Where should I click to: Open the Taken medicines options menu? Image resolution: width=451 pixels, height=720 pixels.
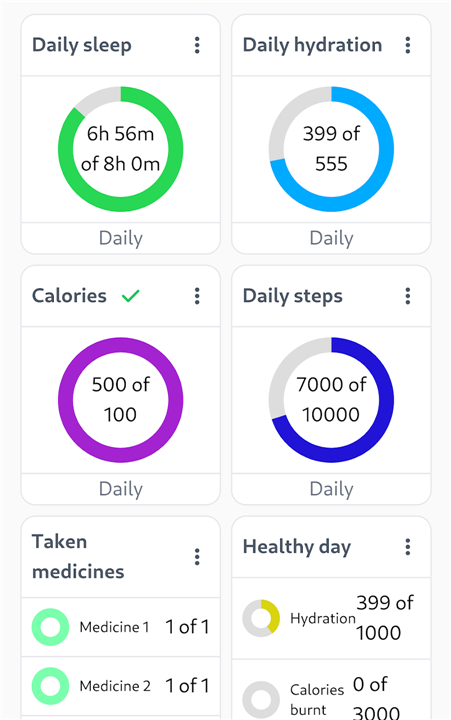(x=197, y=557)
